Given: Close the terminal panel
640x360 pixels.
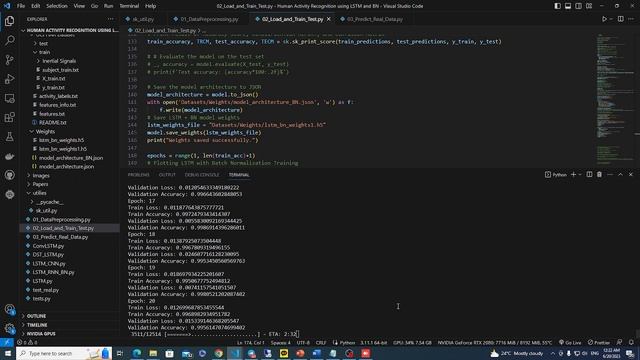Looking at the screenshot, I should click(631, 175).
